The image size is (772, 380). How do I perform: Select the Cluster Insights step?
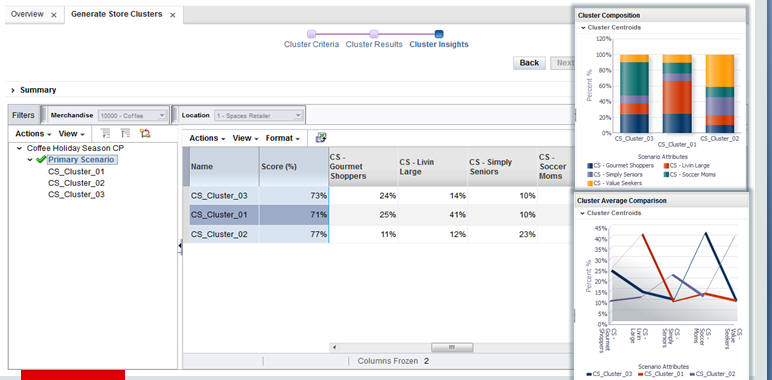tap(439, 44)
